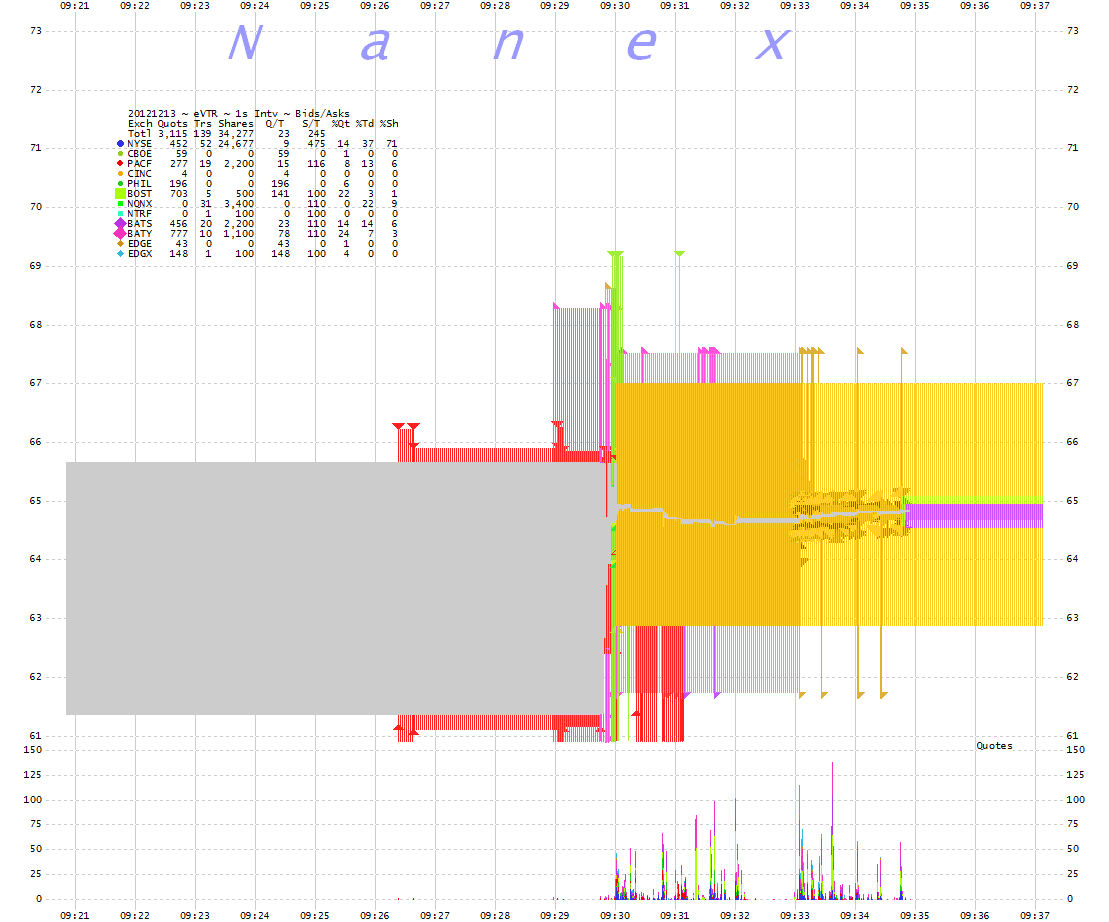Select price label 69 on right axis
Image resolution: width=1109 pixels, height=922 pixels.
coord(1072,266)
